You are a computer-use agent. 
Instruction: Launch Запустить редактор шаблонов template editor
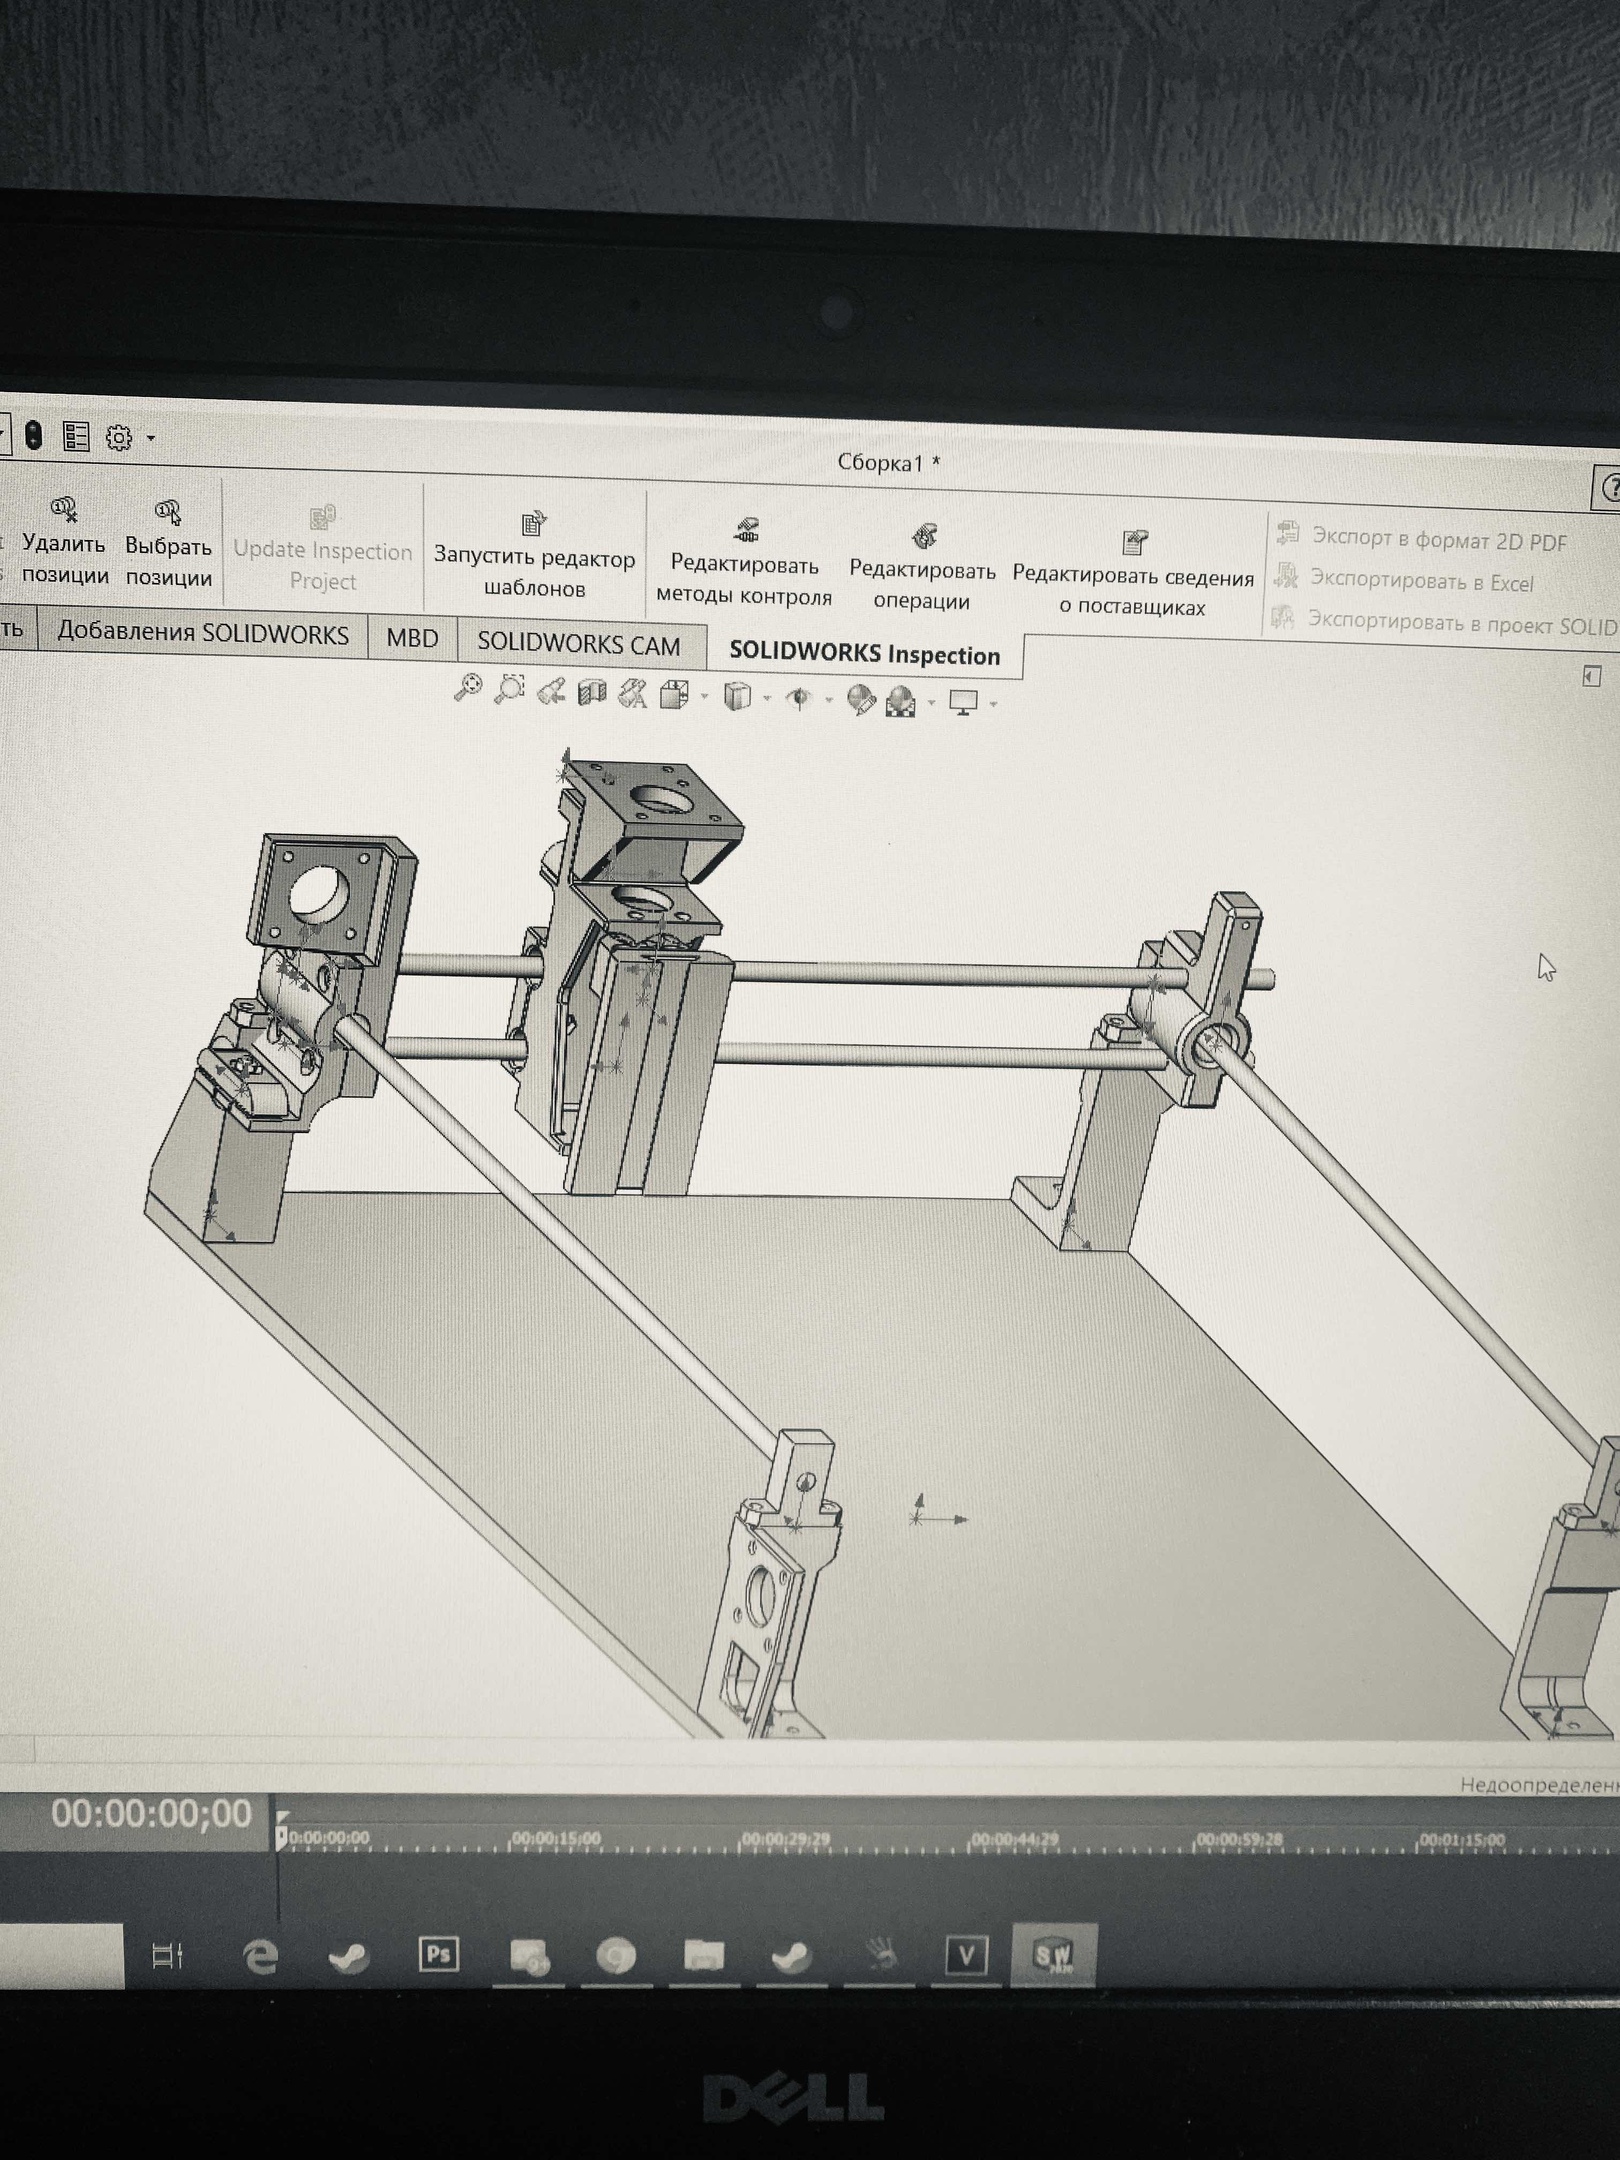(x=534, y=557)
